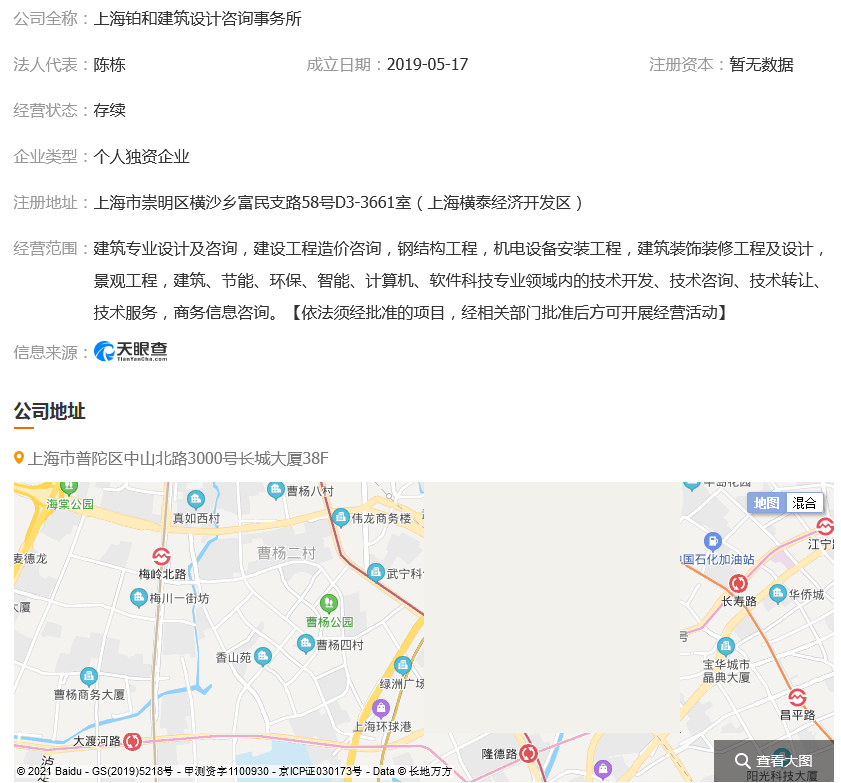This screenshot has width=841, height=783.
Task: Click the 公司地址 section heading
Action: [49, 411]
